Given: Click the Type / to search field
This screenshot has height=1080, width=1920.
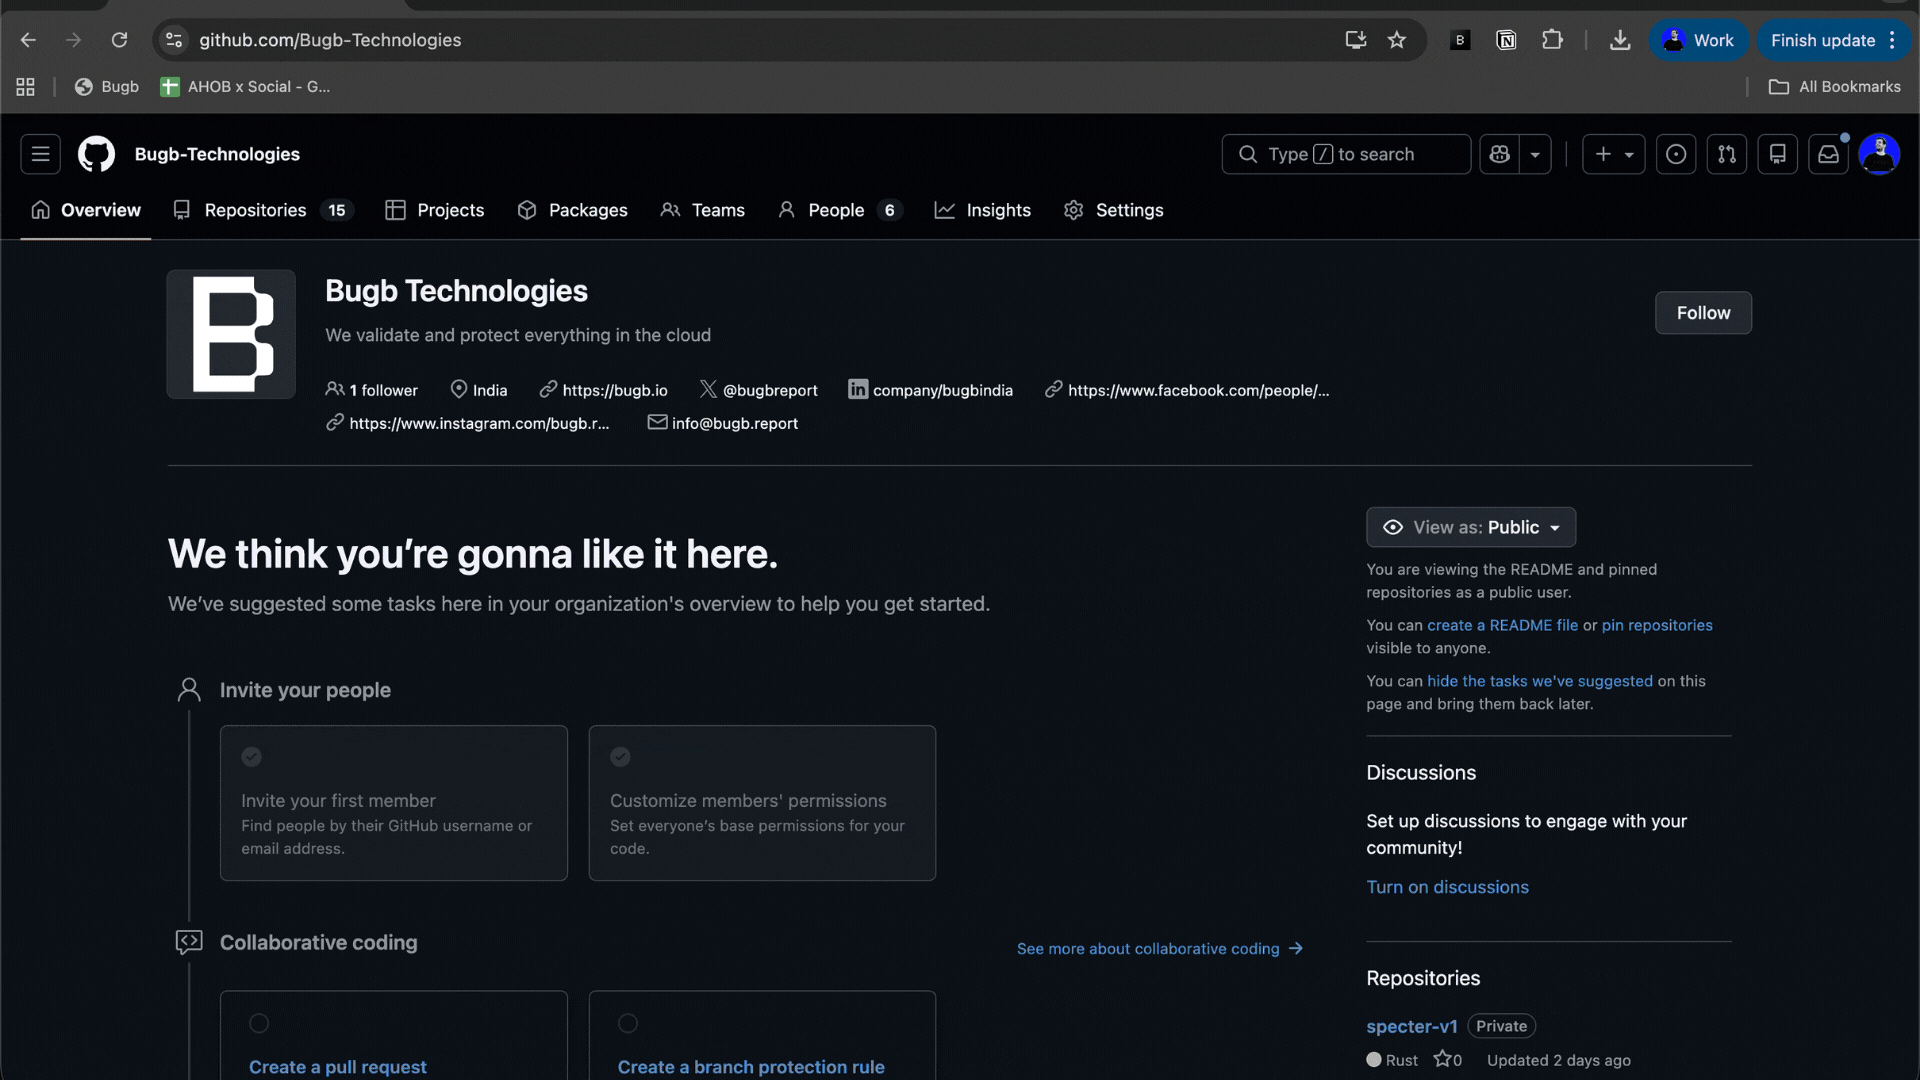Looking at the screenshot, I should tap(1345, 154).
